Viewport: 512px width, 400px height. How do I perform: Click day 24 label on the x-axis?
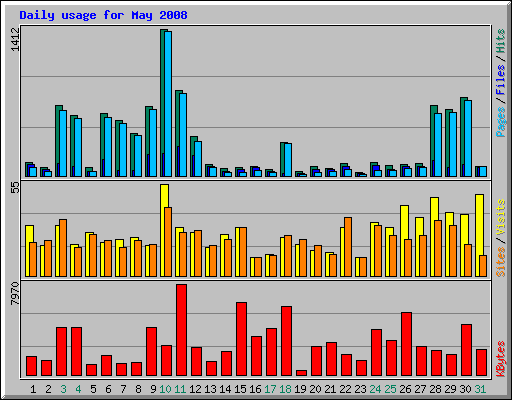click(375, 389)
